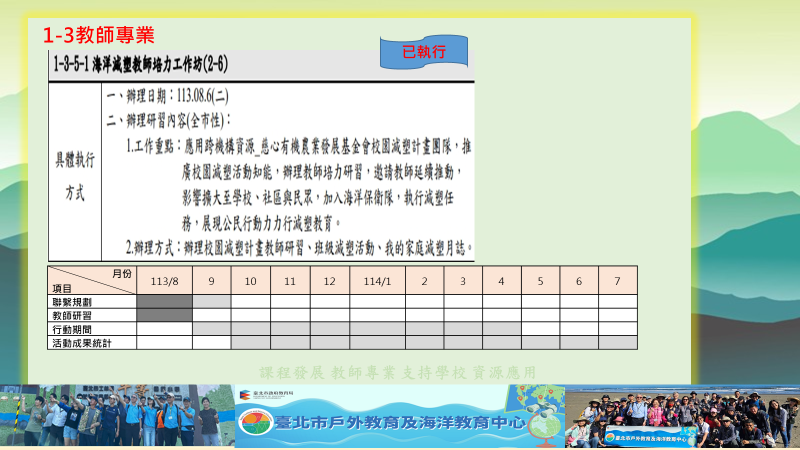The height and width of the screenshot is (450, 800).
Task: Click the 臺北市戶外教育及海洋教育中心 banner title
Action: 401,423
